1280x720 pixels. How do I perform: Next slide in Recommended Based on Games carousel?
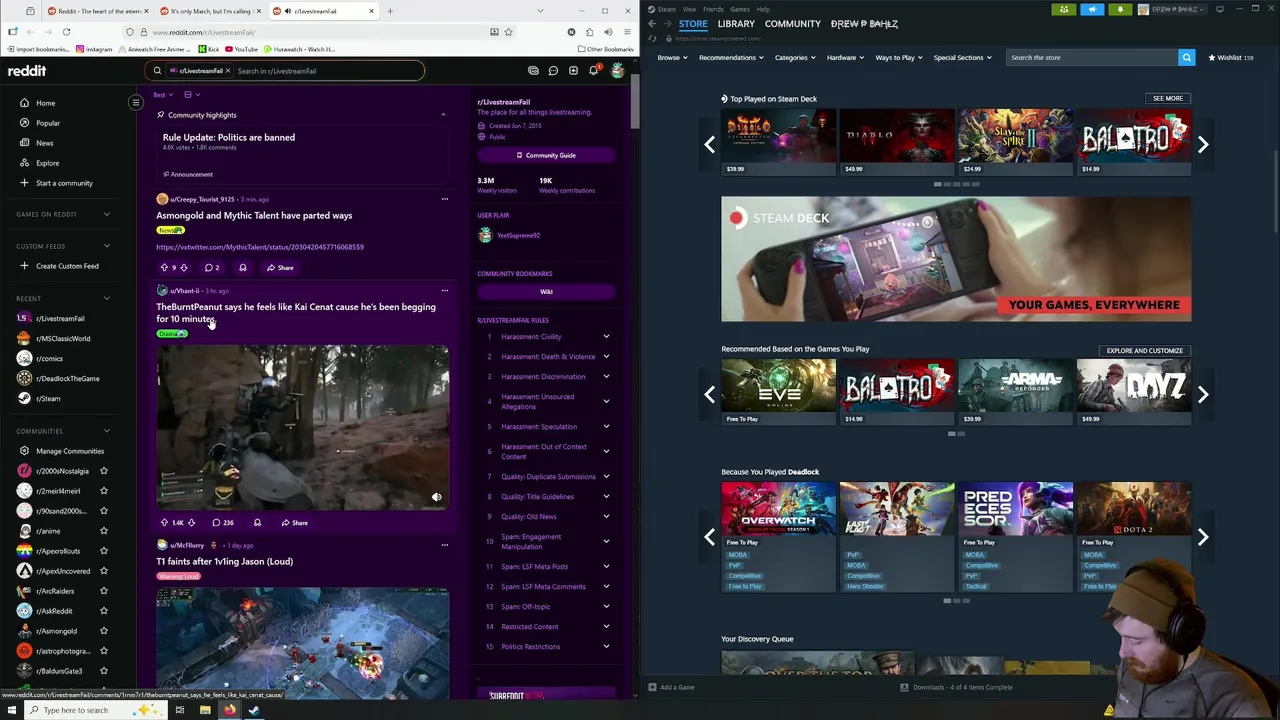(x=1203, y=394)
